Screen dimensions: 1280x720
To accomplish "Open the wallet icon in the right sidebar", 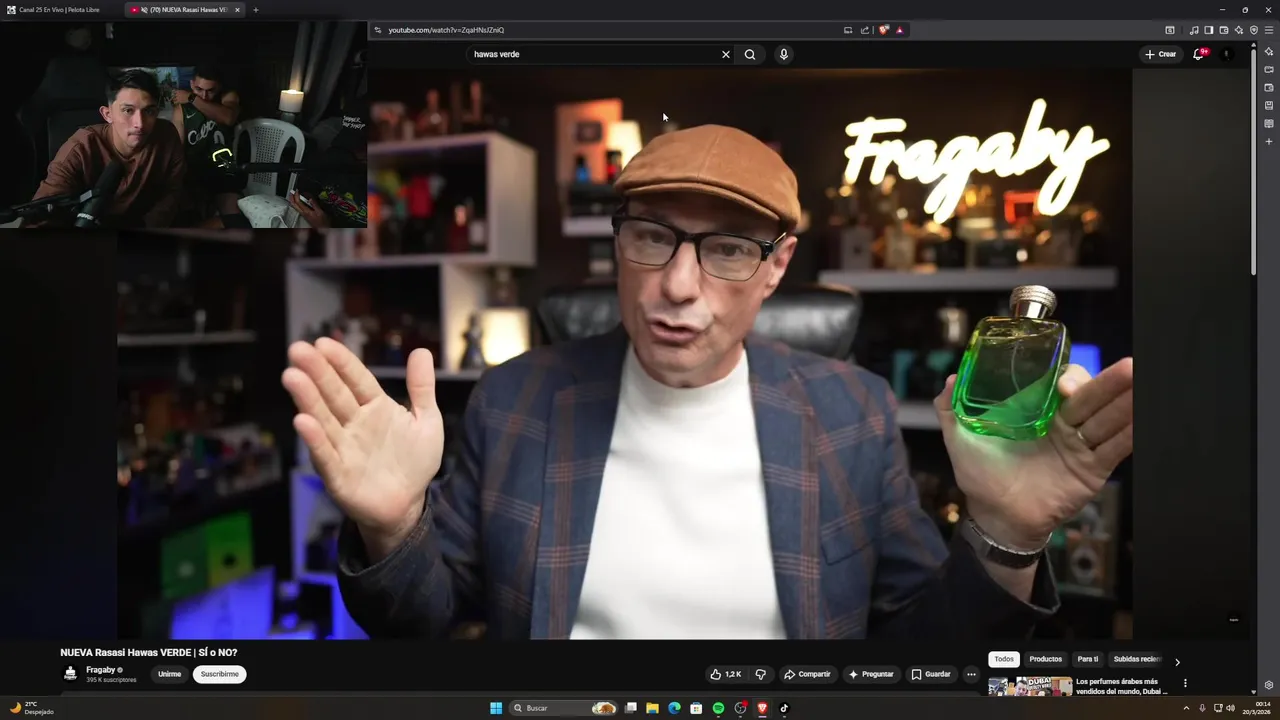I will (1269, 87).
